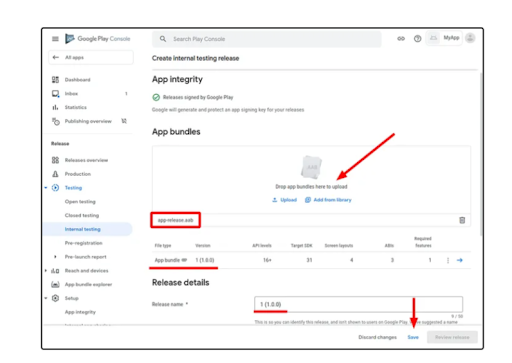The width and height of the screenshot is (512, 363).
Task: Collapse the Setup section arrow
Action: (x=46, y=298)
